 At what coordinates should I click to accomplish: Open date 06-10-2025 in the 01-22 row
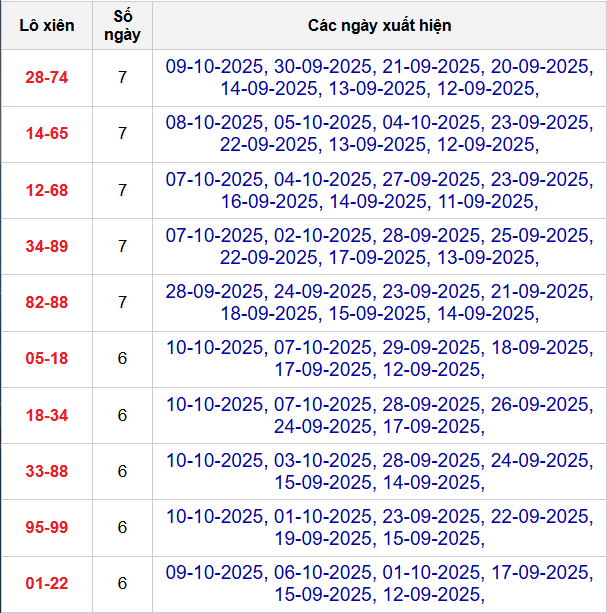323,572
